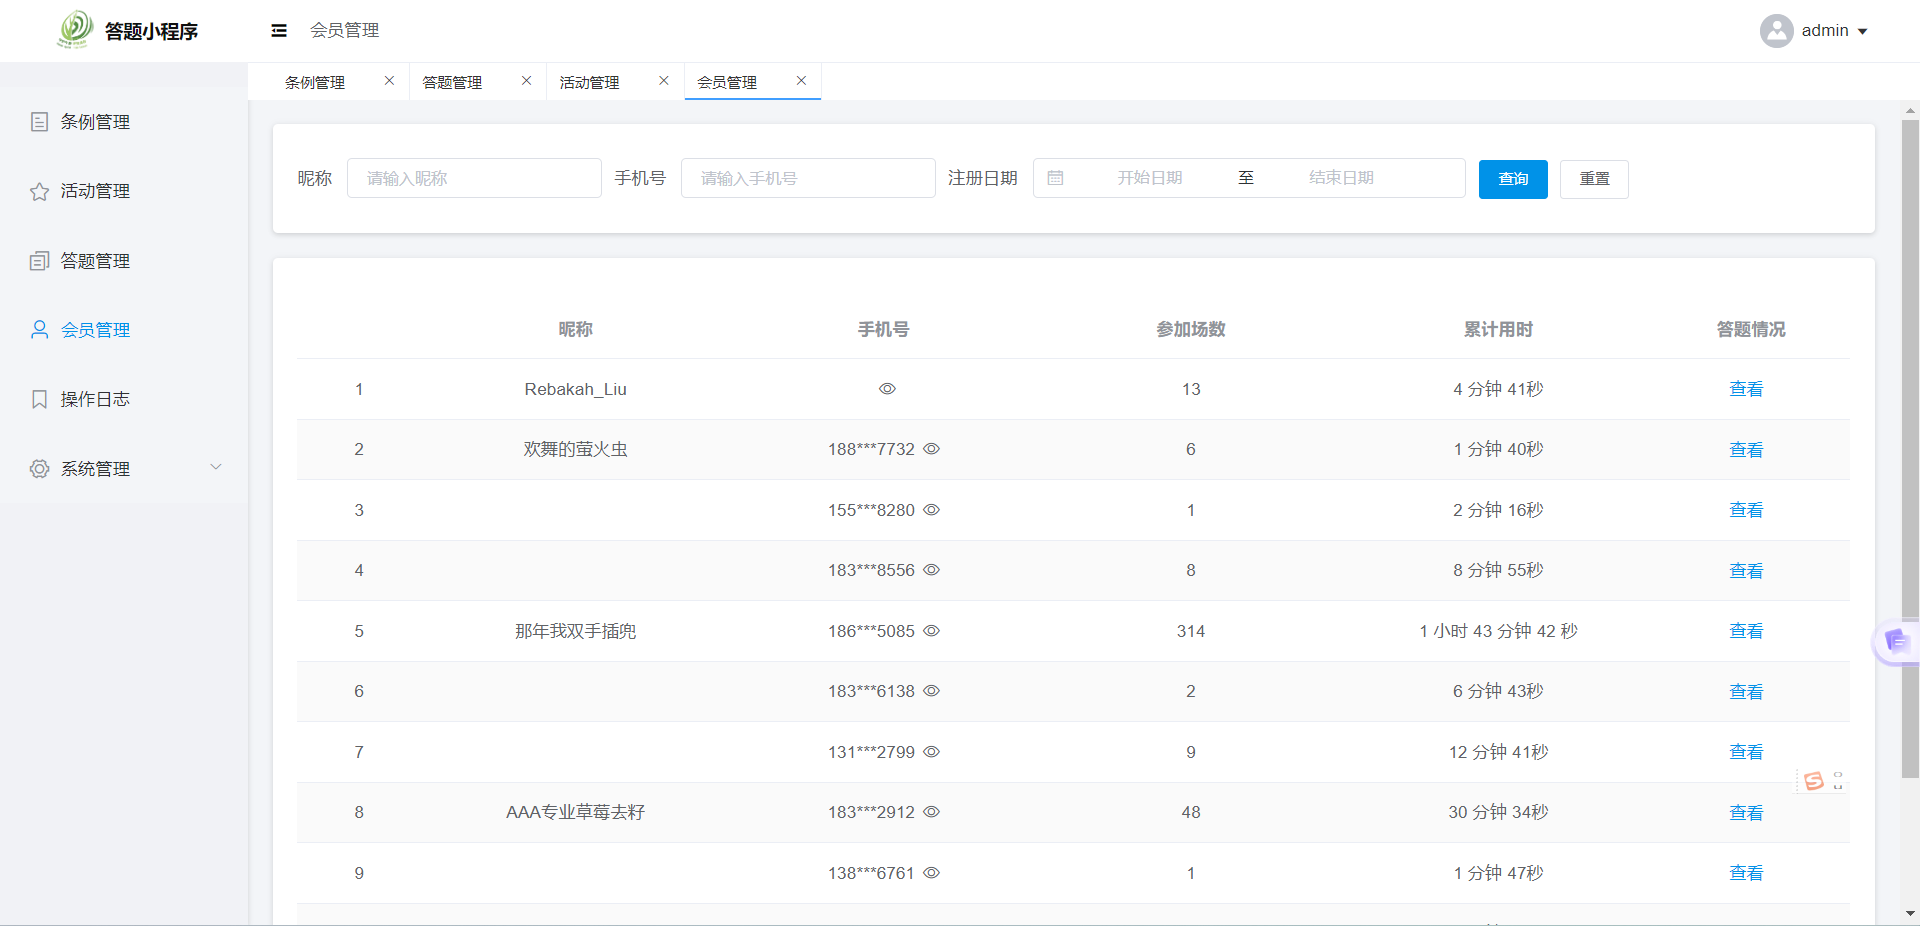Image resolution: width=1920 pixels, height=926 pixels.
Task: Select the 结束日期 end date field
Action: [x=1341, y=178]
